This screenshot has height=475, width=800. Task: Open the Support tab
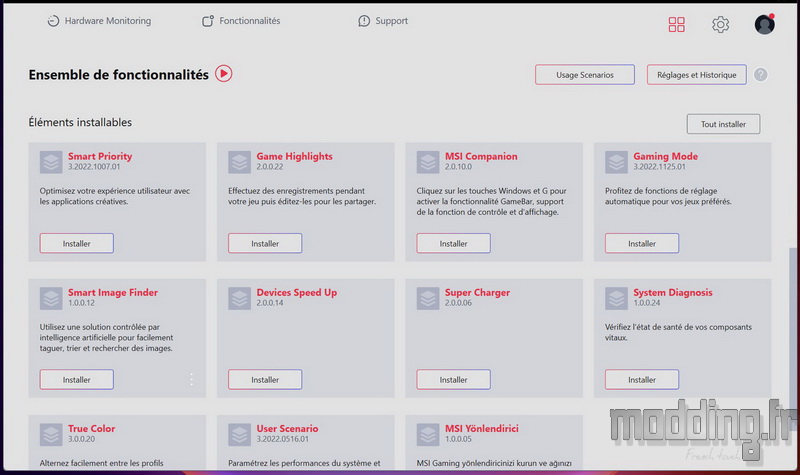[383, 21]
